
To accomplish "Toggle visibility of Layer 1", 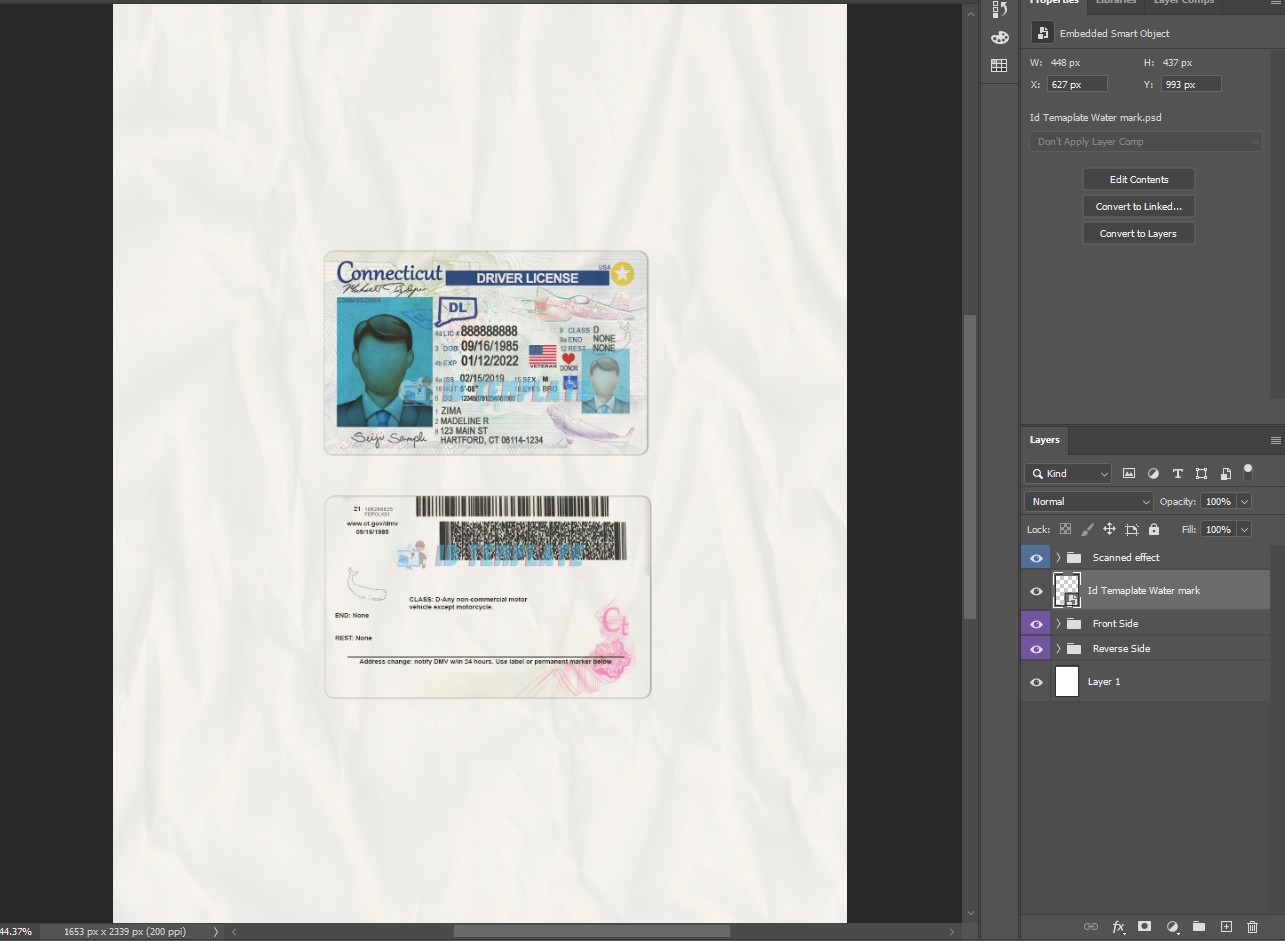I will (x=1036, y=682).
